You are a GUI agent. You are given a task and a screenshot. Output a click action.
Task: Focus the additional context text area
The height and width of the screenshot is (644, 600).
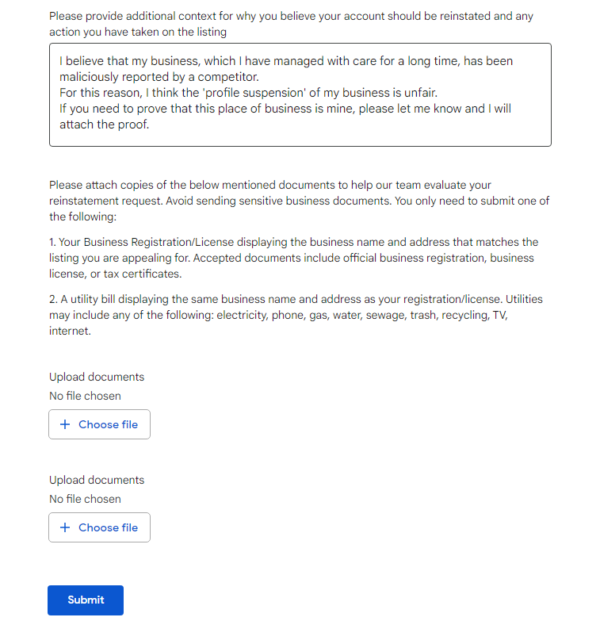tap(300, 94)
